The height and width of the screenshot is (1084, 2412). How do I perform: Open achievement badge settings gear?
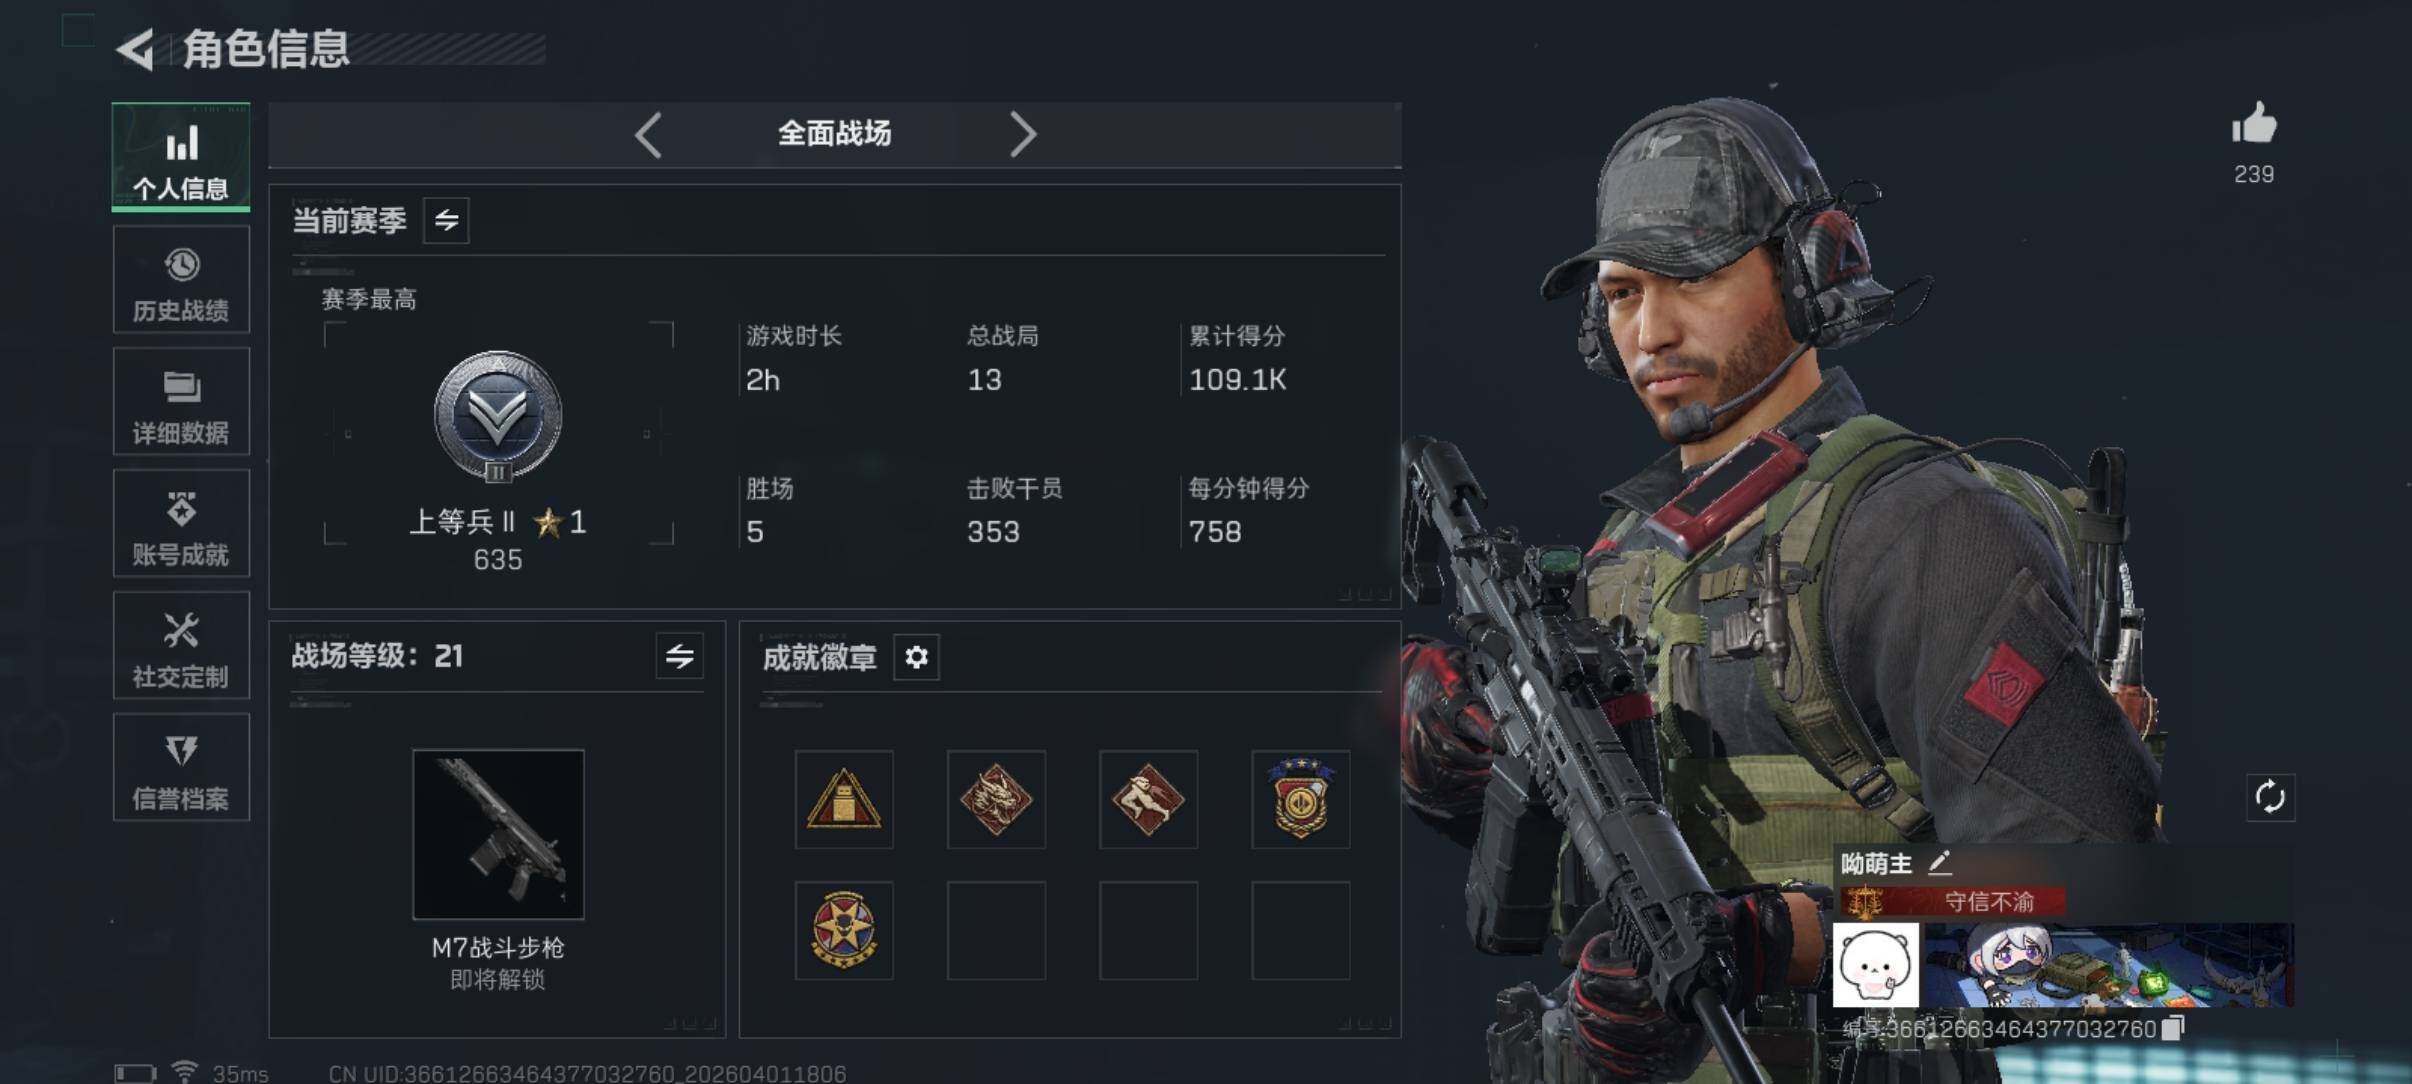coord(916,657)
